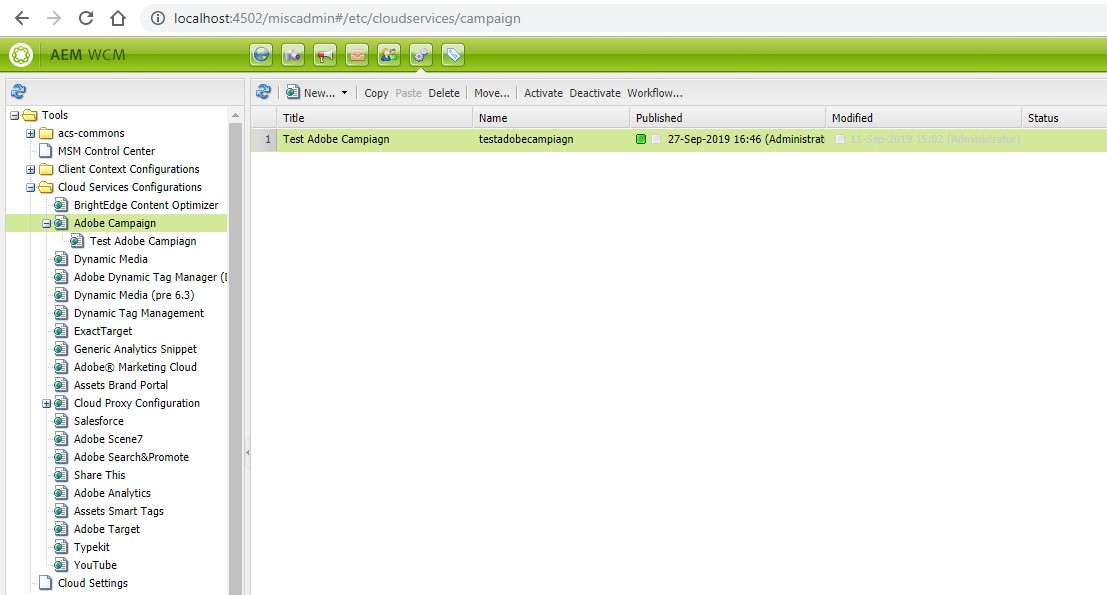
Task: Sort by Modified column header
Action: (923, 118)
